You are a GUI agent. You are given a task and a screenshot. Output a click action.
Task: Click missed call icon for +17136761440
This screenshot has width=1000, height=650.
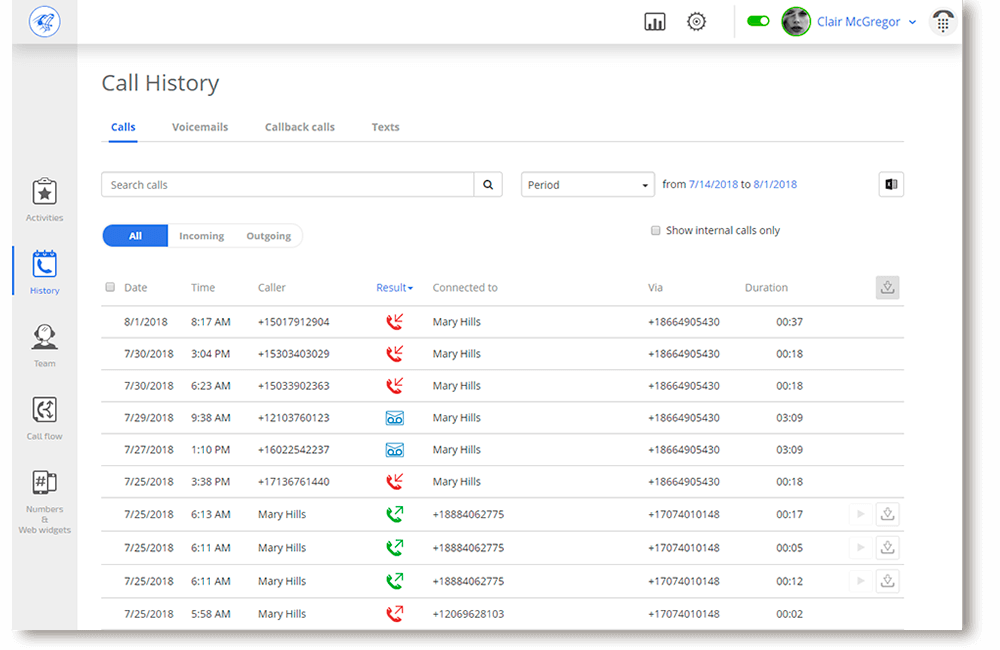[x=394, y=481]
